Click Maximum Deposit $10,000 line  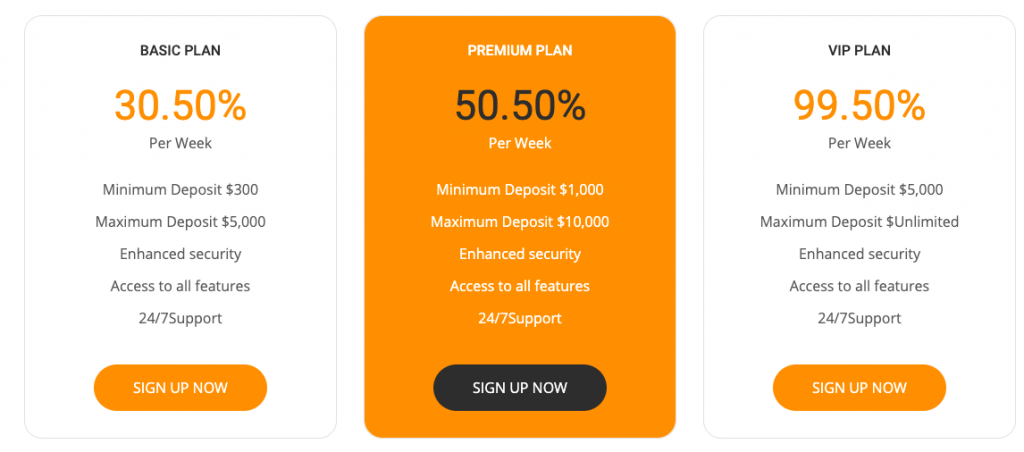520,222
